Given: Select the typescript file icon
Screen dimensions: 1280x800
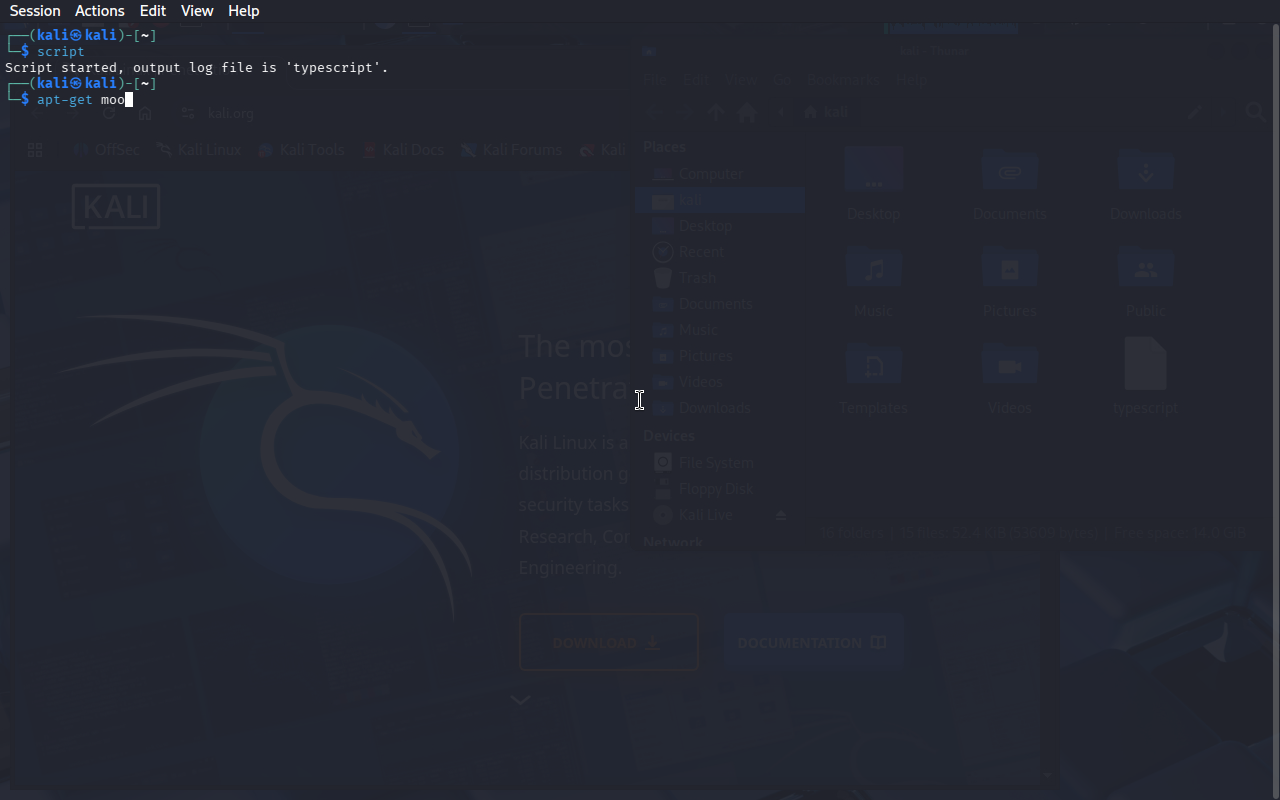Looking at the screenshot, I should tap(1145, 364).
